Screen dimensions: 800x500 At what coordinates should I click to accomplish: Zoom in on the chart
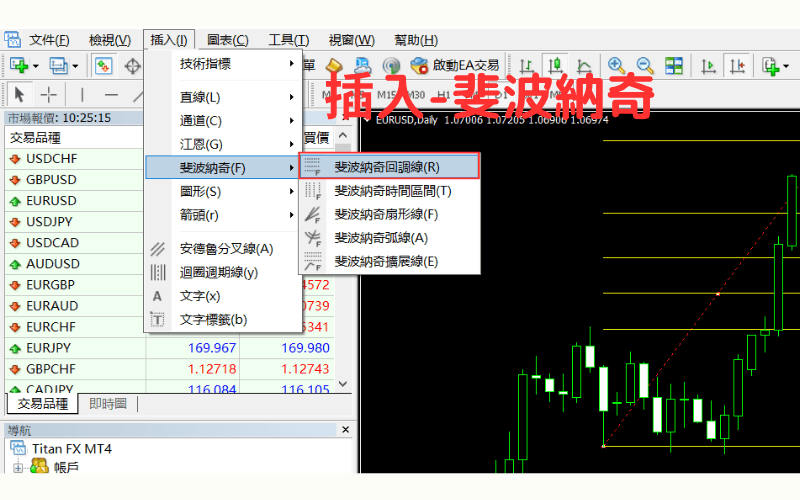pos(616,66)
